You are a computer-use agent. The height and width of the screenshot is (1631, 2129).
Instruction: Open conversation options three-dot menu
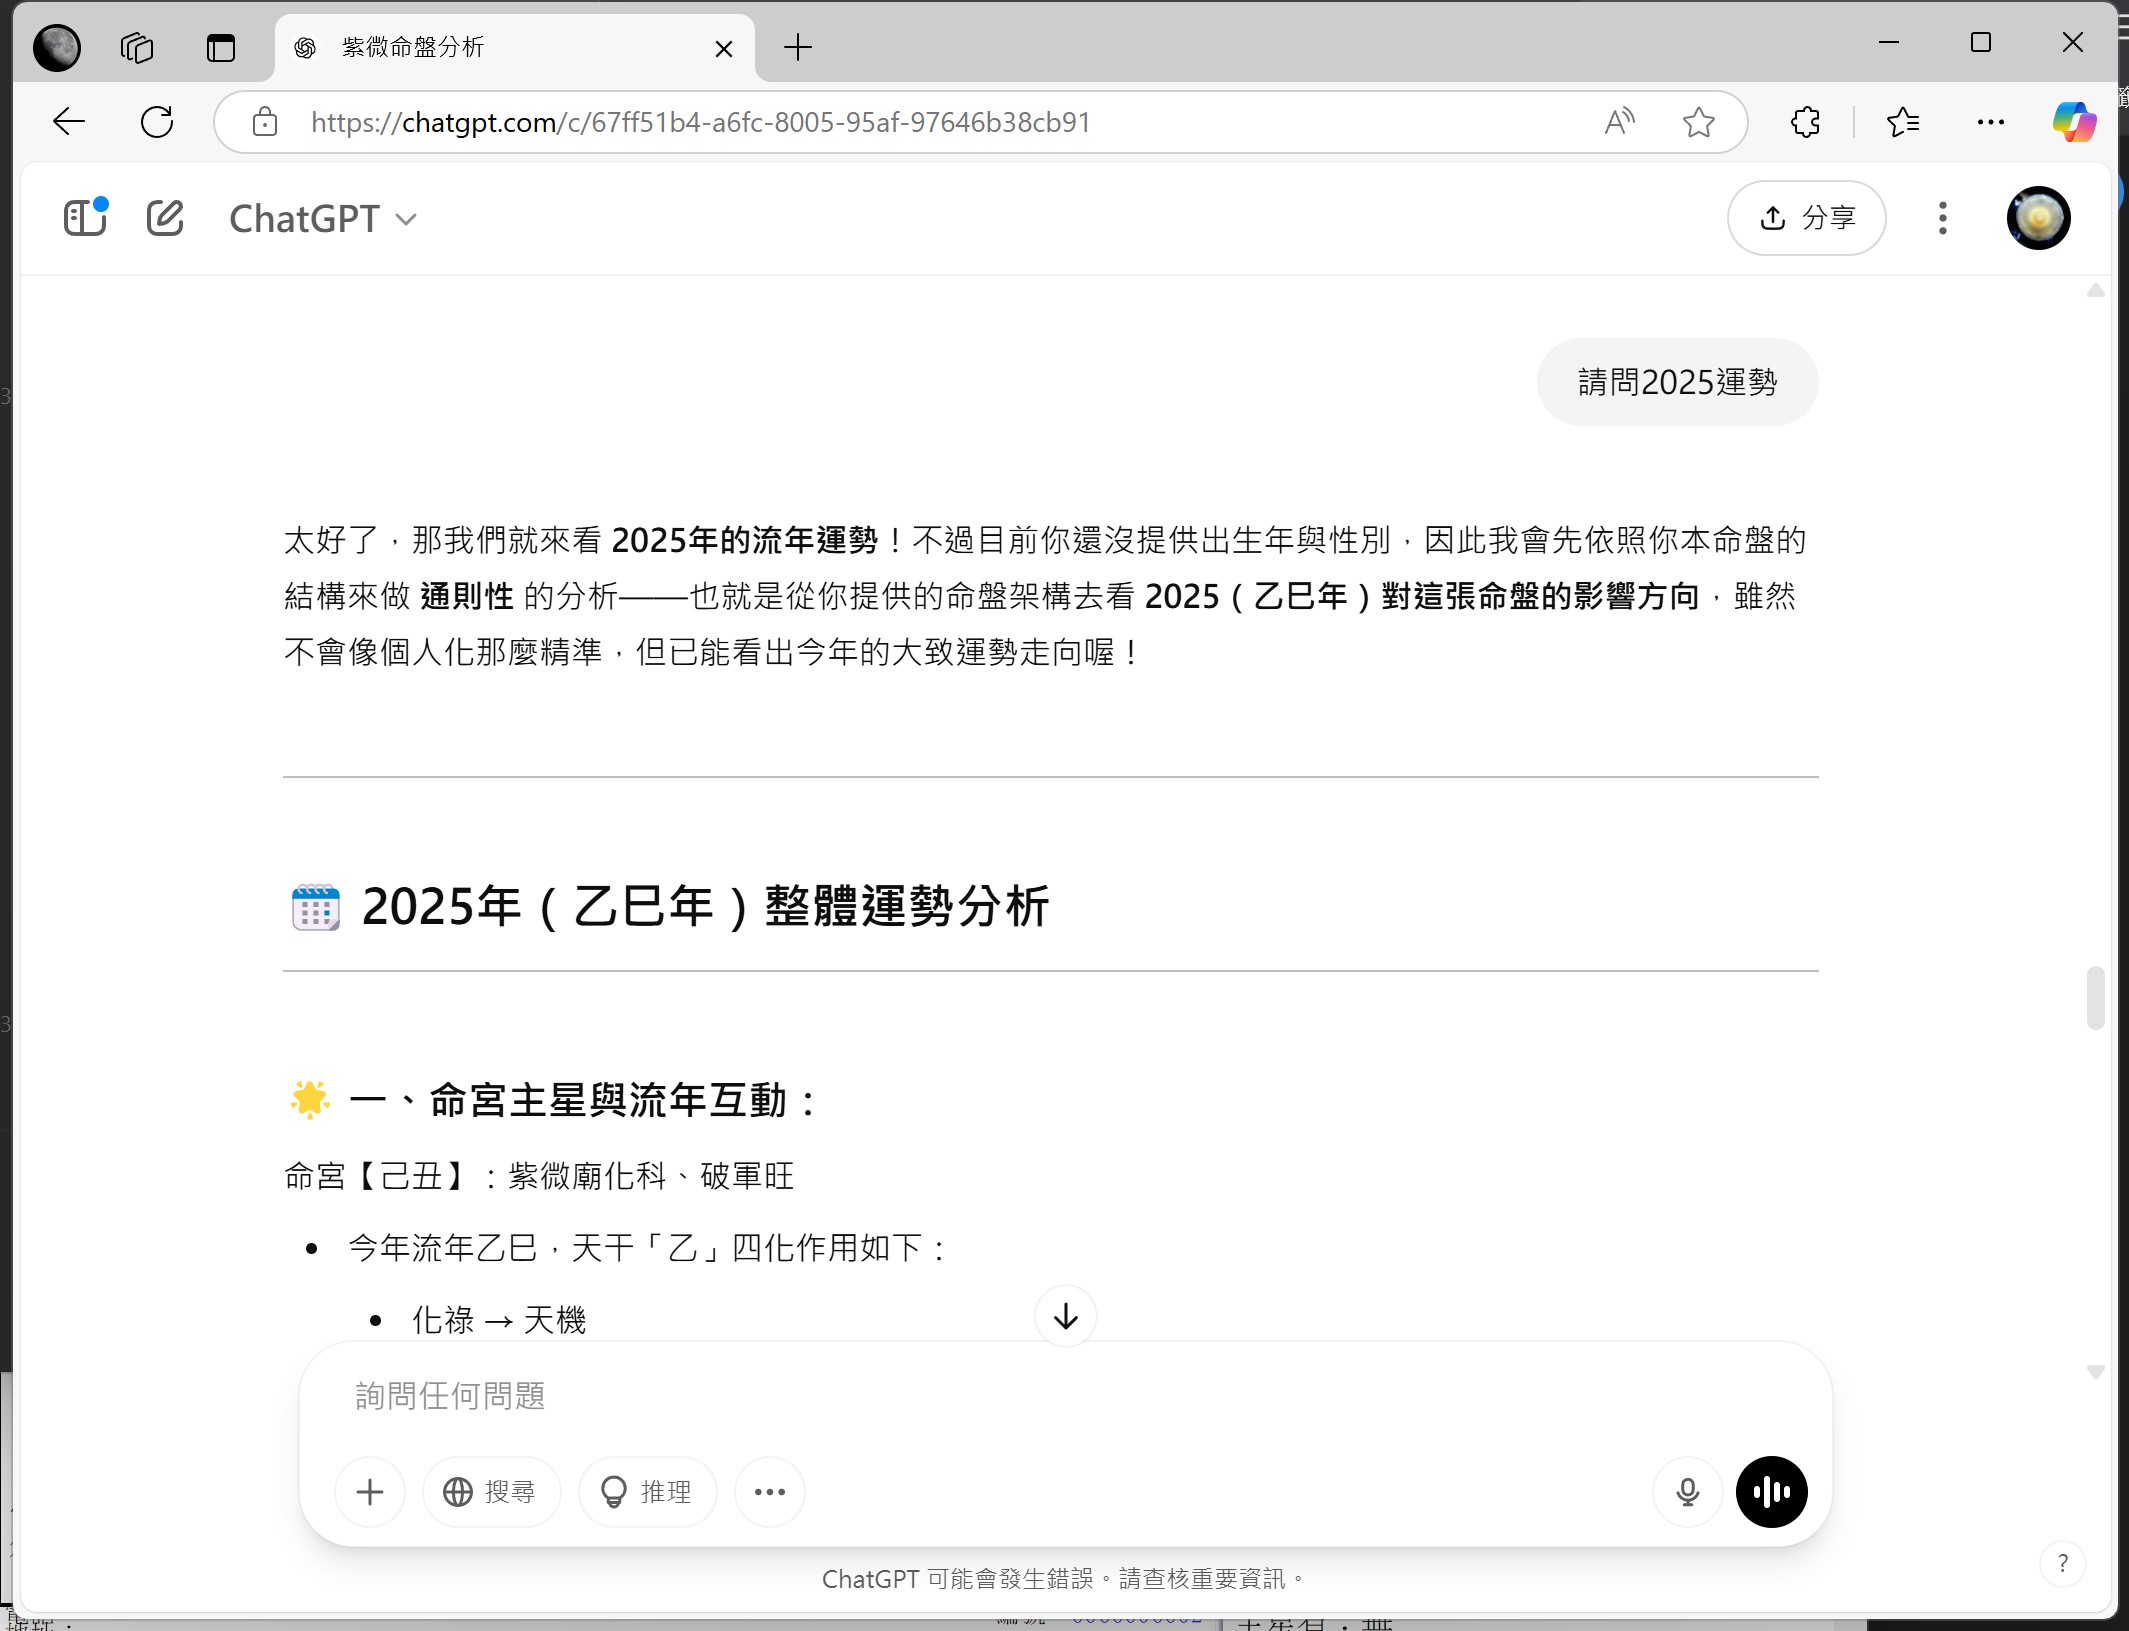tap(1942, 218)
